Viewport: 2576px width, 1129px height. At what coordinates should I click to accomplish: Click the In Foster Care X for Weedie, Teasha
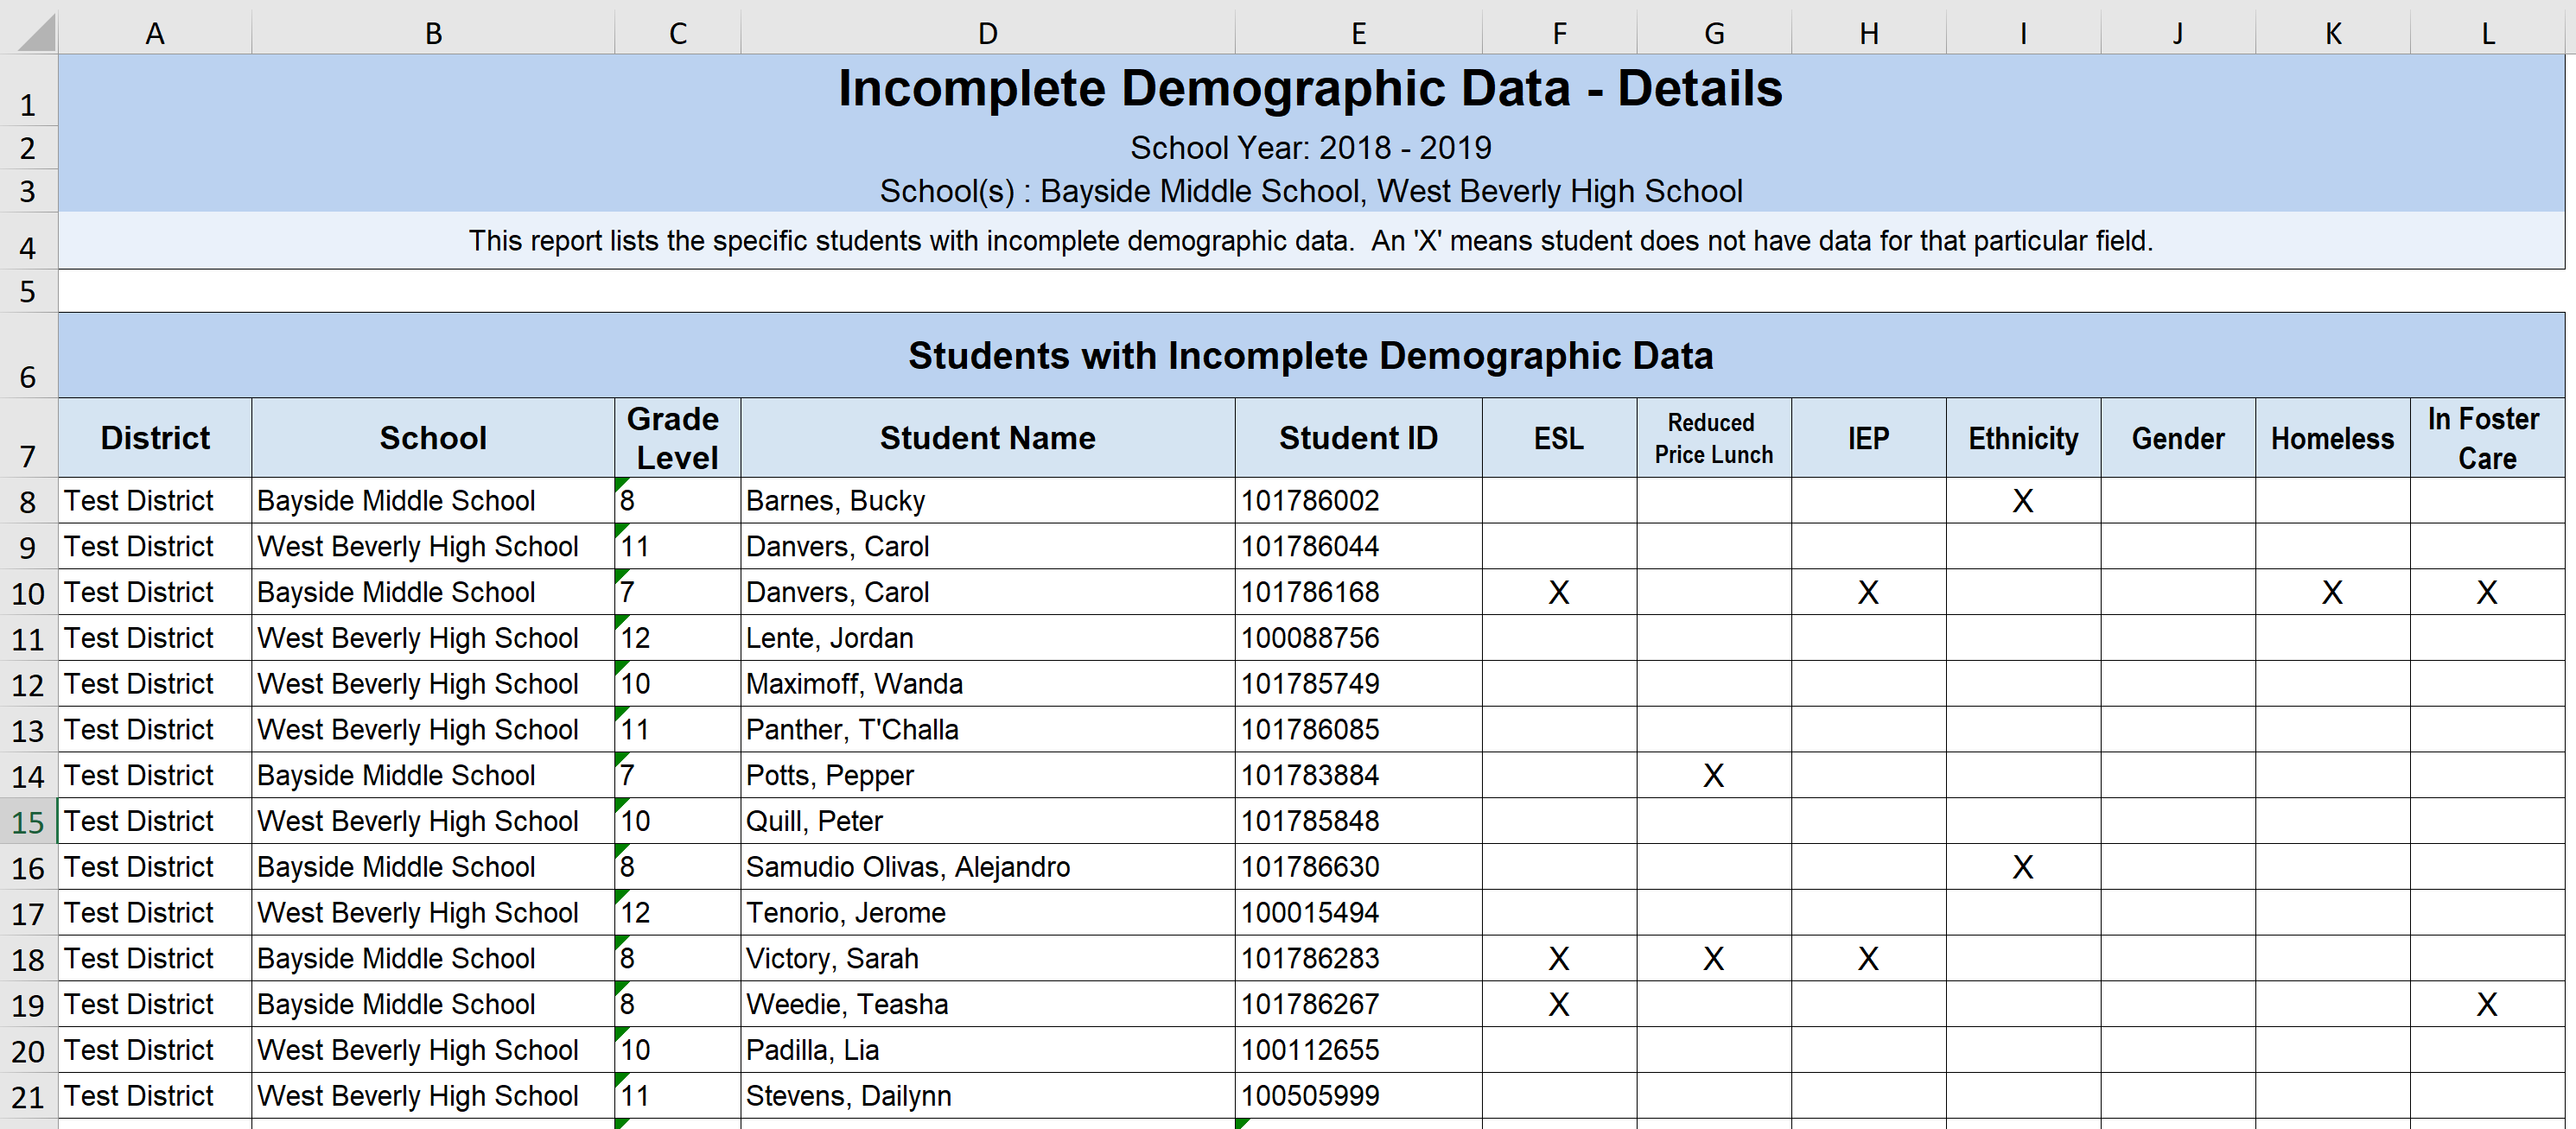pos(2487,1004)
